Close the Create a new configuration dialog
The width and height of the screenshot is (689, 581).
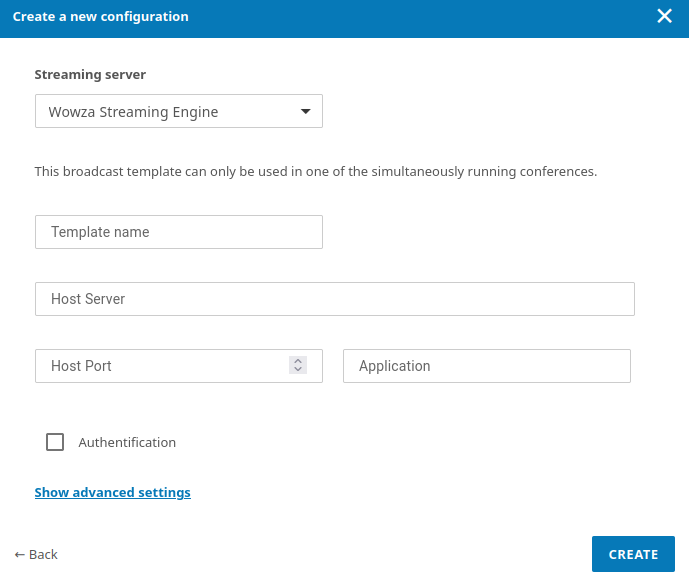coord(664,16)
